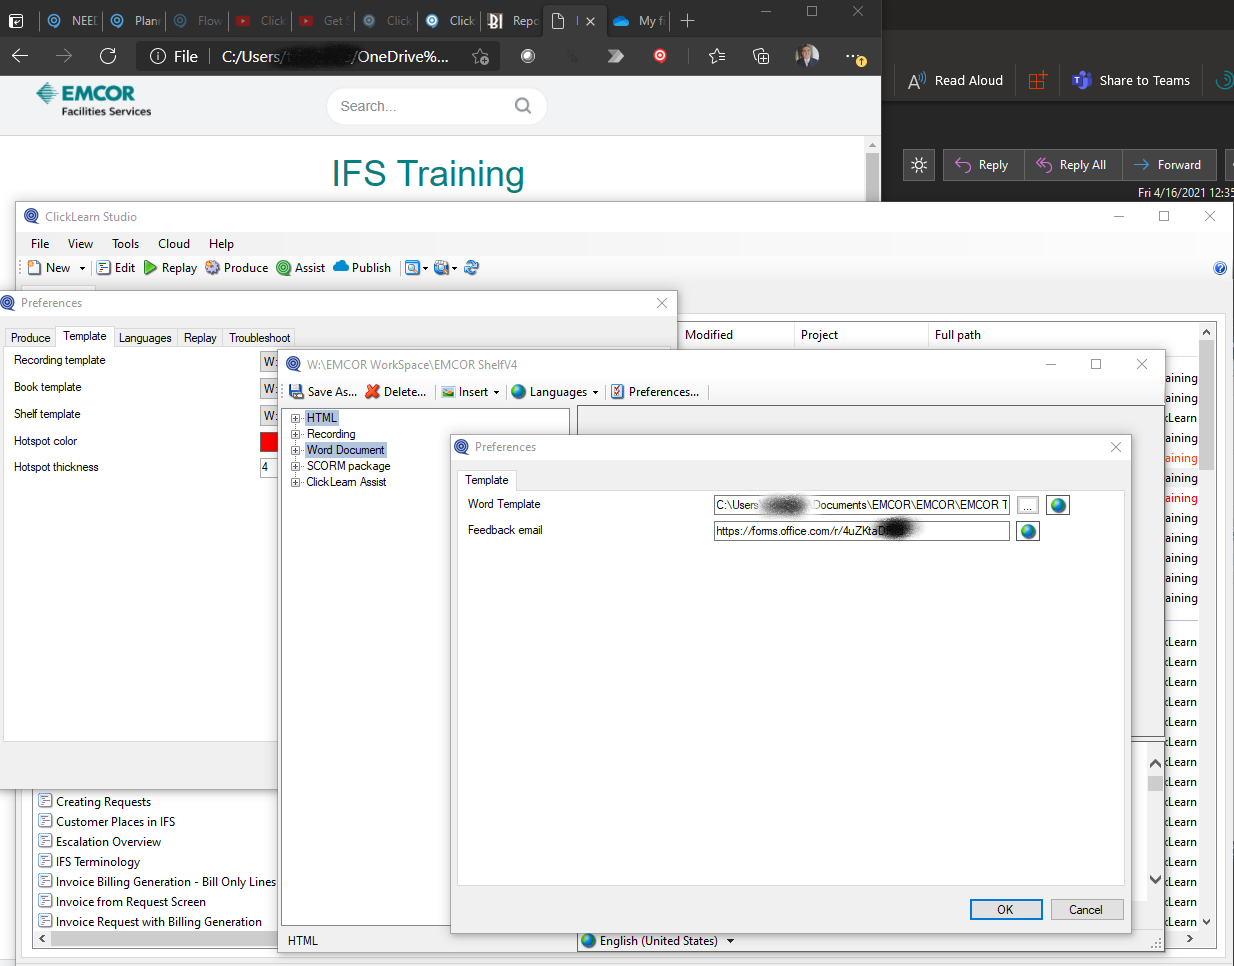The image size is (1234, 966).
Task: Click Read Aloud in the mail toolbar
Action: (955, 81)
